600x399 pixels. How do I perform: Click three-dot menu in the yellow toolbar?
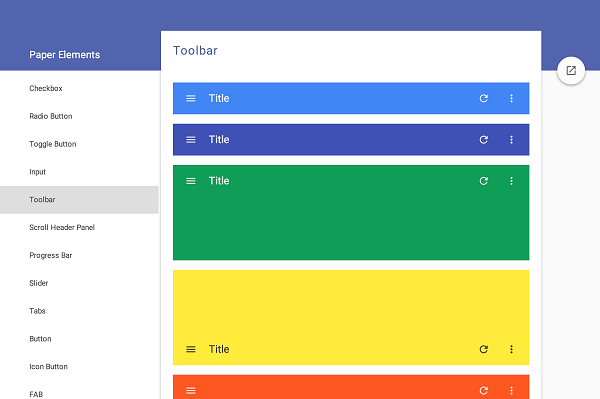pyautogui.click(x=511, y=349)
